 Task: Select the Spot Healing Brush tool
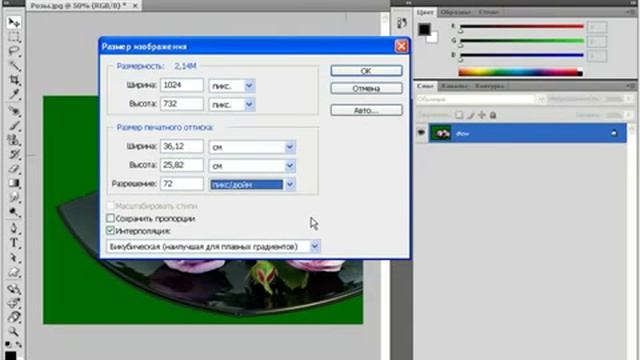13,111
